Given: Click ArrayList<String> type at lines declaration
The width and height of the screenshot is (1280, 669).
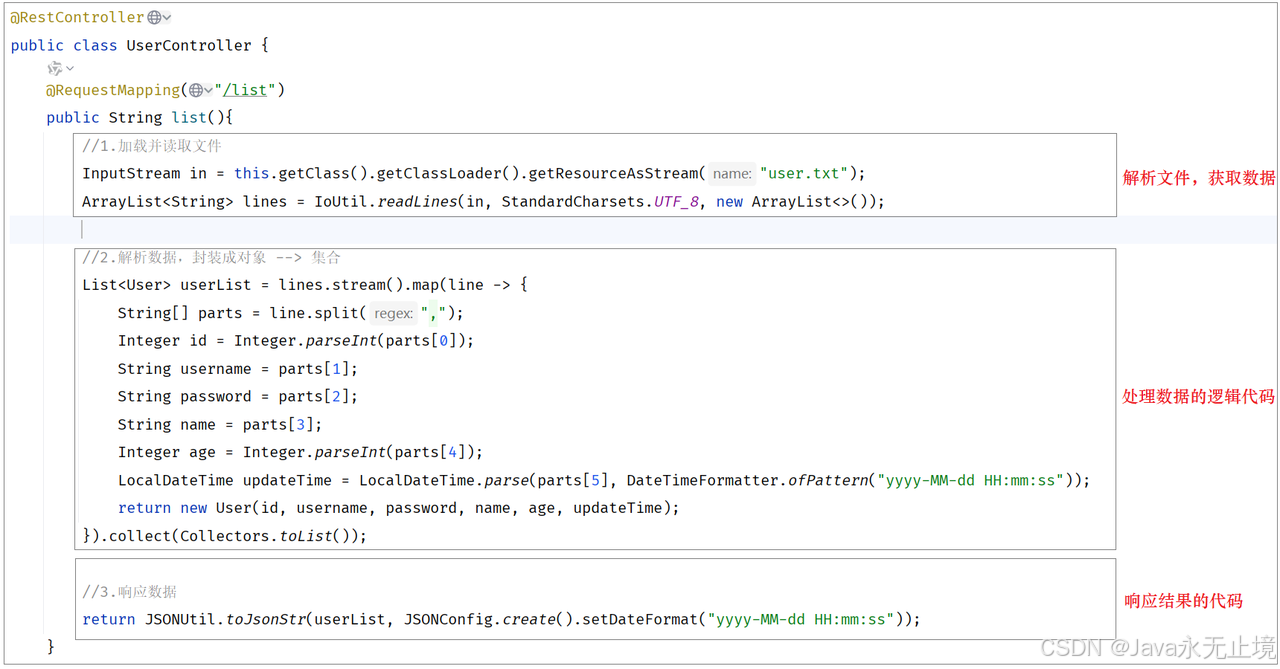Looking at the screenshot, I should coord(158,201).
